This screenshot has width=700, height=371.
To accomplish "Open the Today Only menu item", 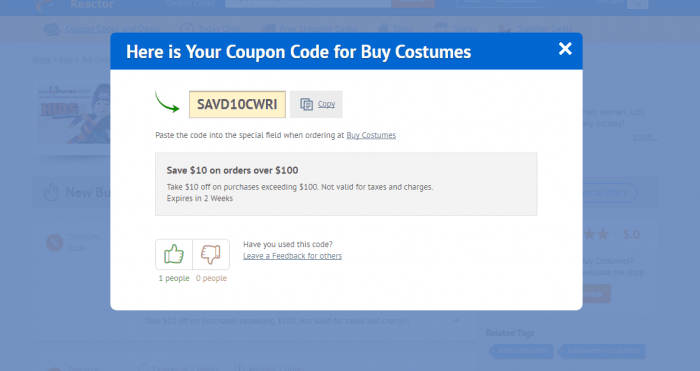I will 219,29.
